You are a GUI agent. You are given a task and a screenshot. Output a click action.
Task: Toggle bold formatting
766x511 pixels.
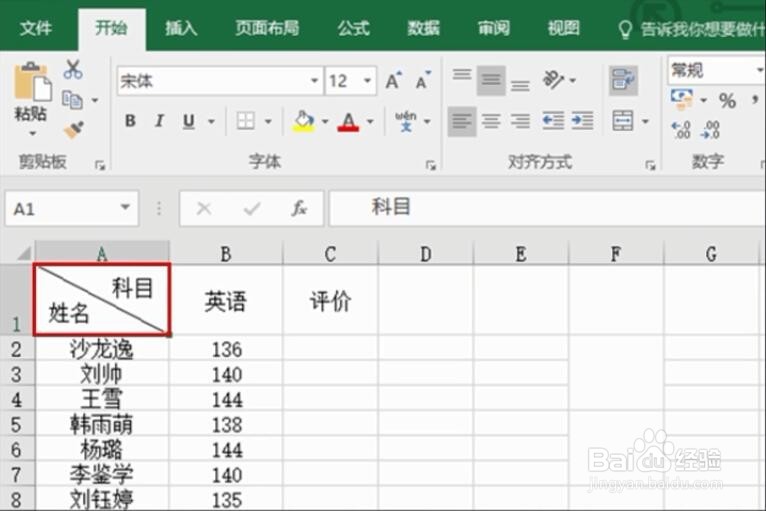[x=130, y=121]
